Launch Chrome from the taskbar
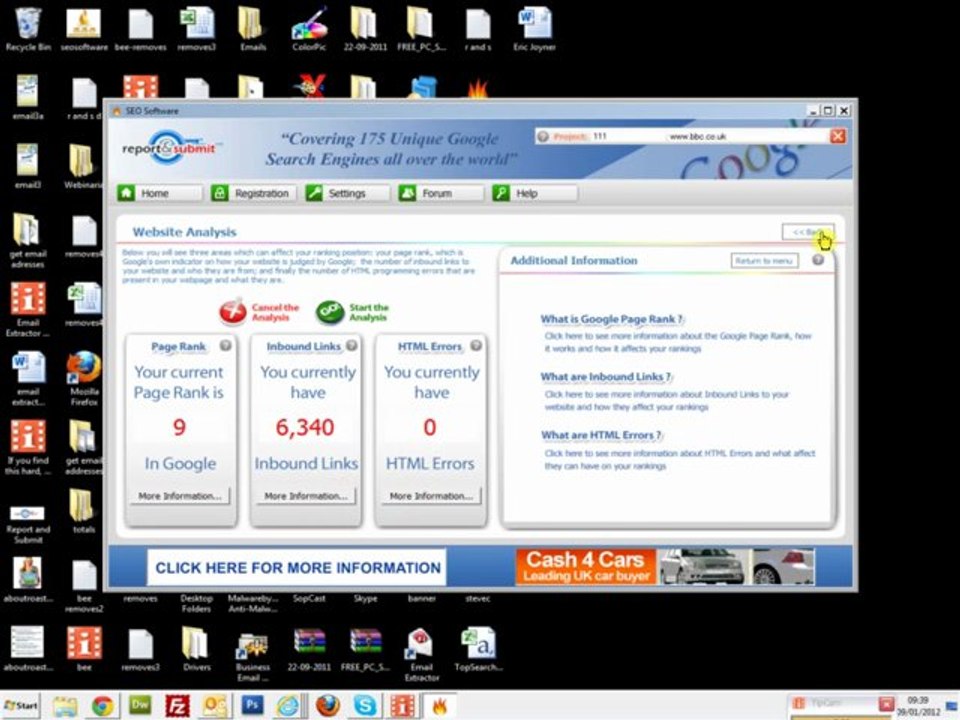The width and height of the screenshot is (960, 720). [102, 706]
